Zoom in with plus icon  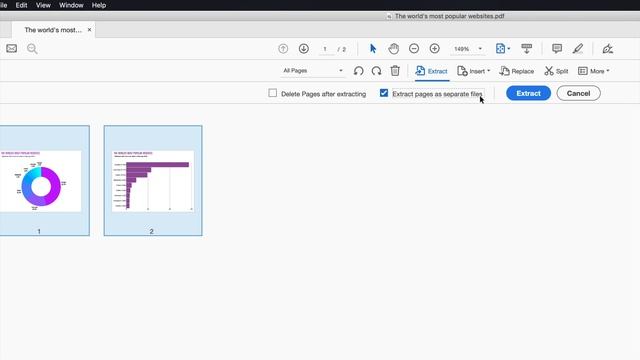(x=434, y=49)
